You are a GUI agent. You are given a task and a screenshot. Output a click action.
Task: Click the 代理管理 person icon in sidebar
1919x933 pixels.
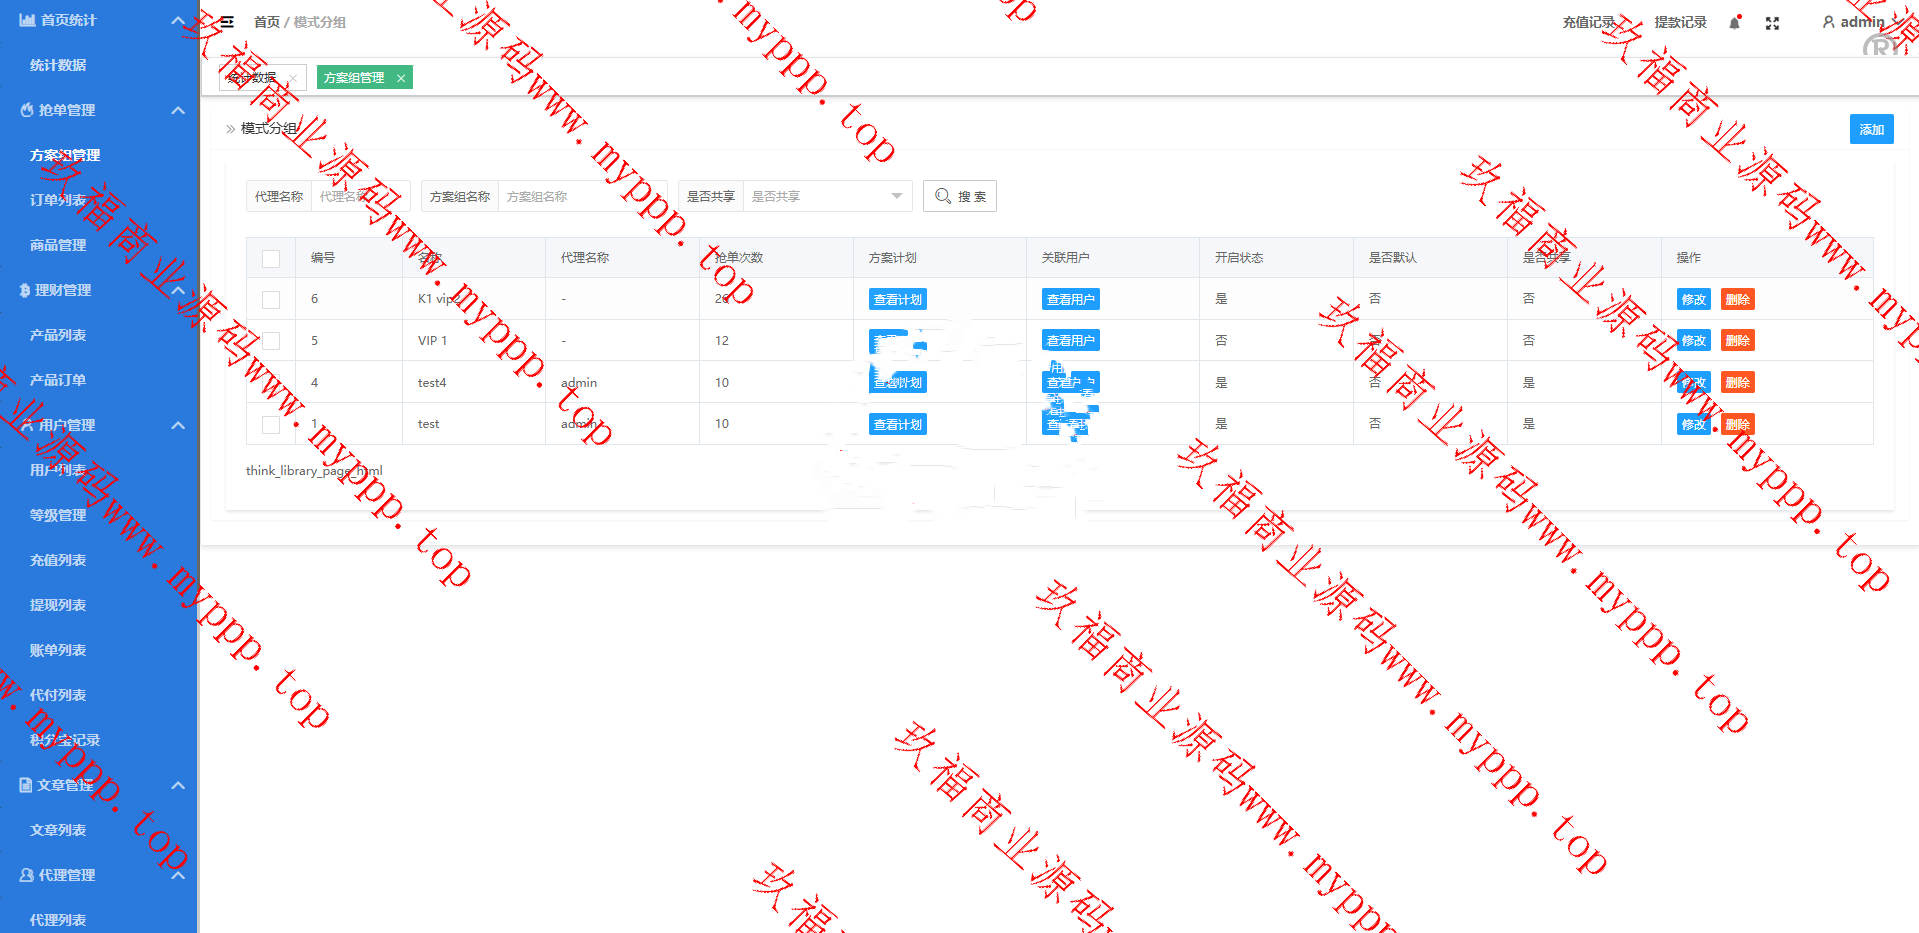(26, 875)
